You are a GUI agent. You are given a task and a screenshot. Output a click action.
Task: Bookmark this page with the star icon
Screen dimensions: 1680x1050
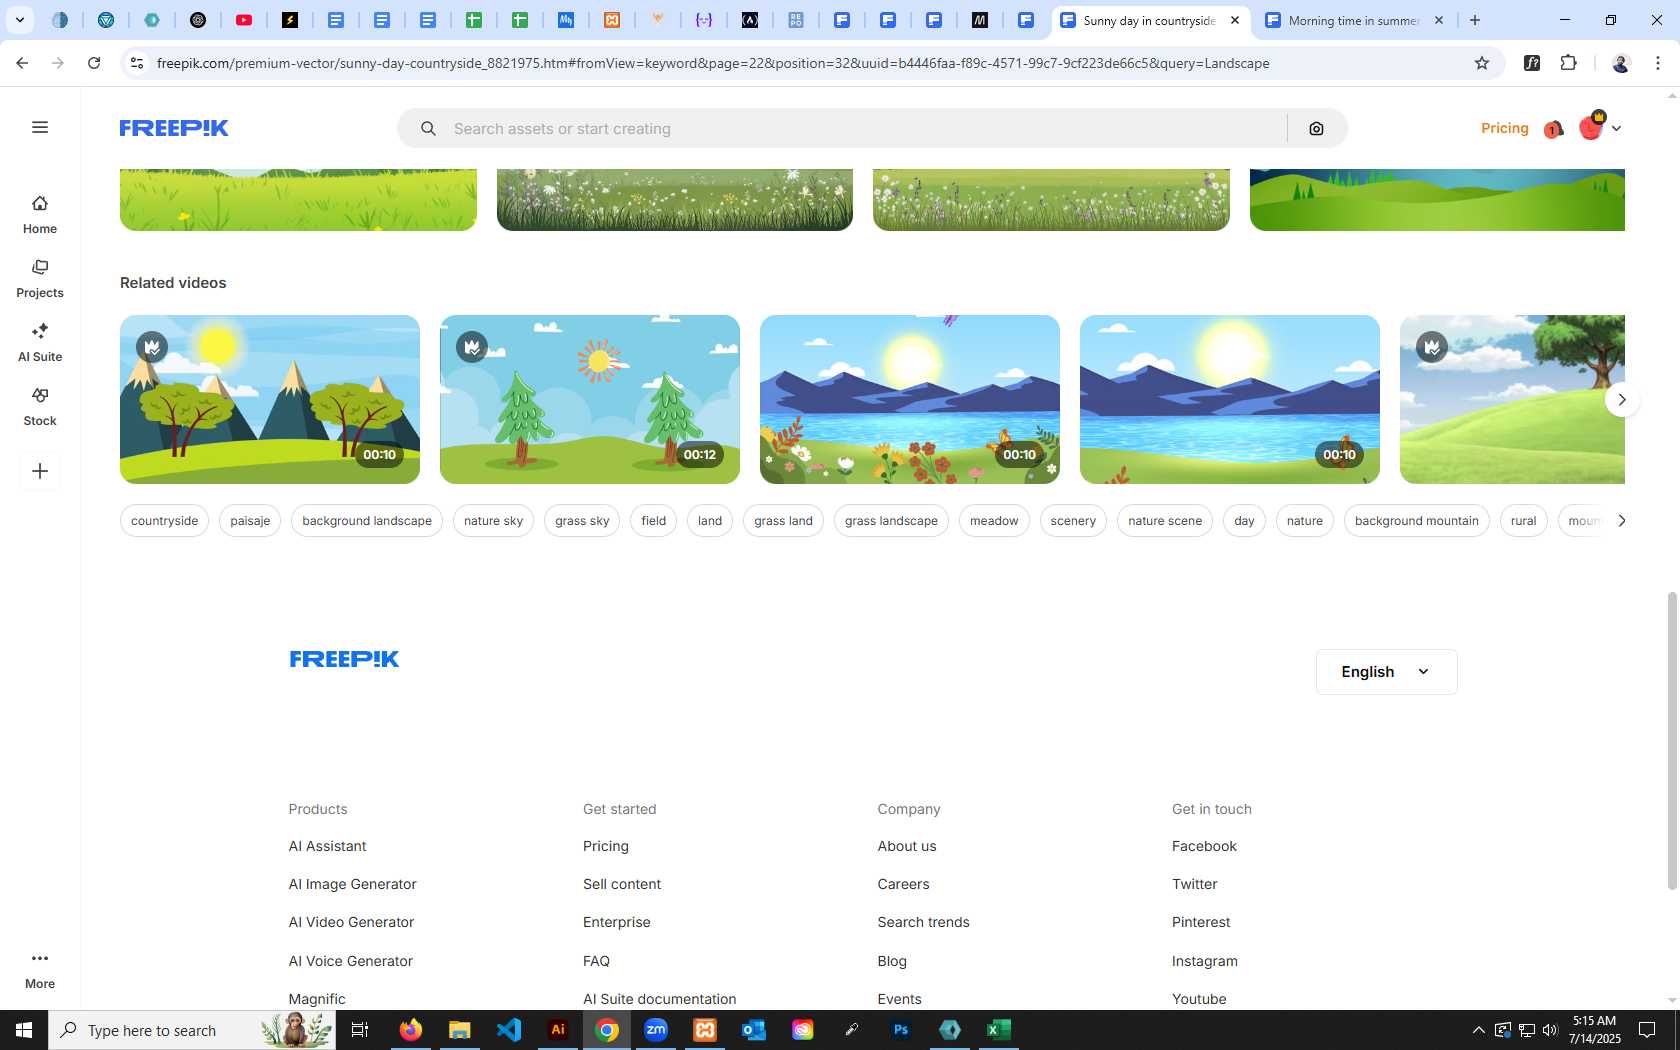(1482, 63)
